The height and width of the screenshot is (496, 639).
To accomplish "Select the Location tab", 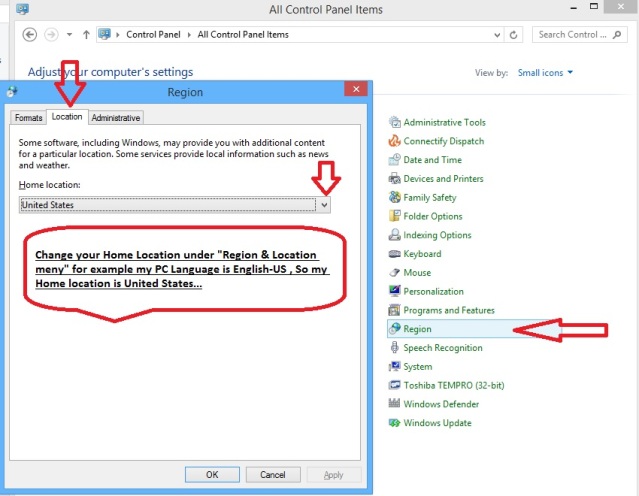I will point(67,117).
